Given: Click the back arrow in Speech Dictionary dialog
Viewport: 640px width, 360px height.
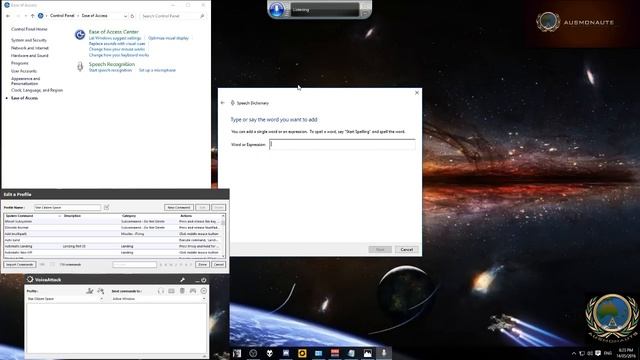Looking at the screenshot, I should pos(222,102).
